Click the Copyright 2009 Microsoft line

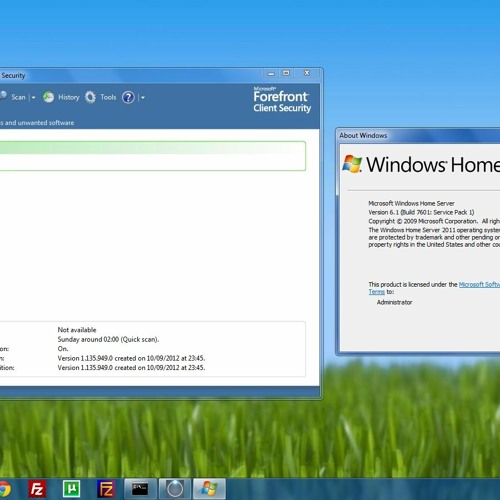point(434,221)
